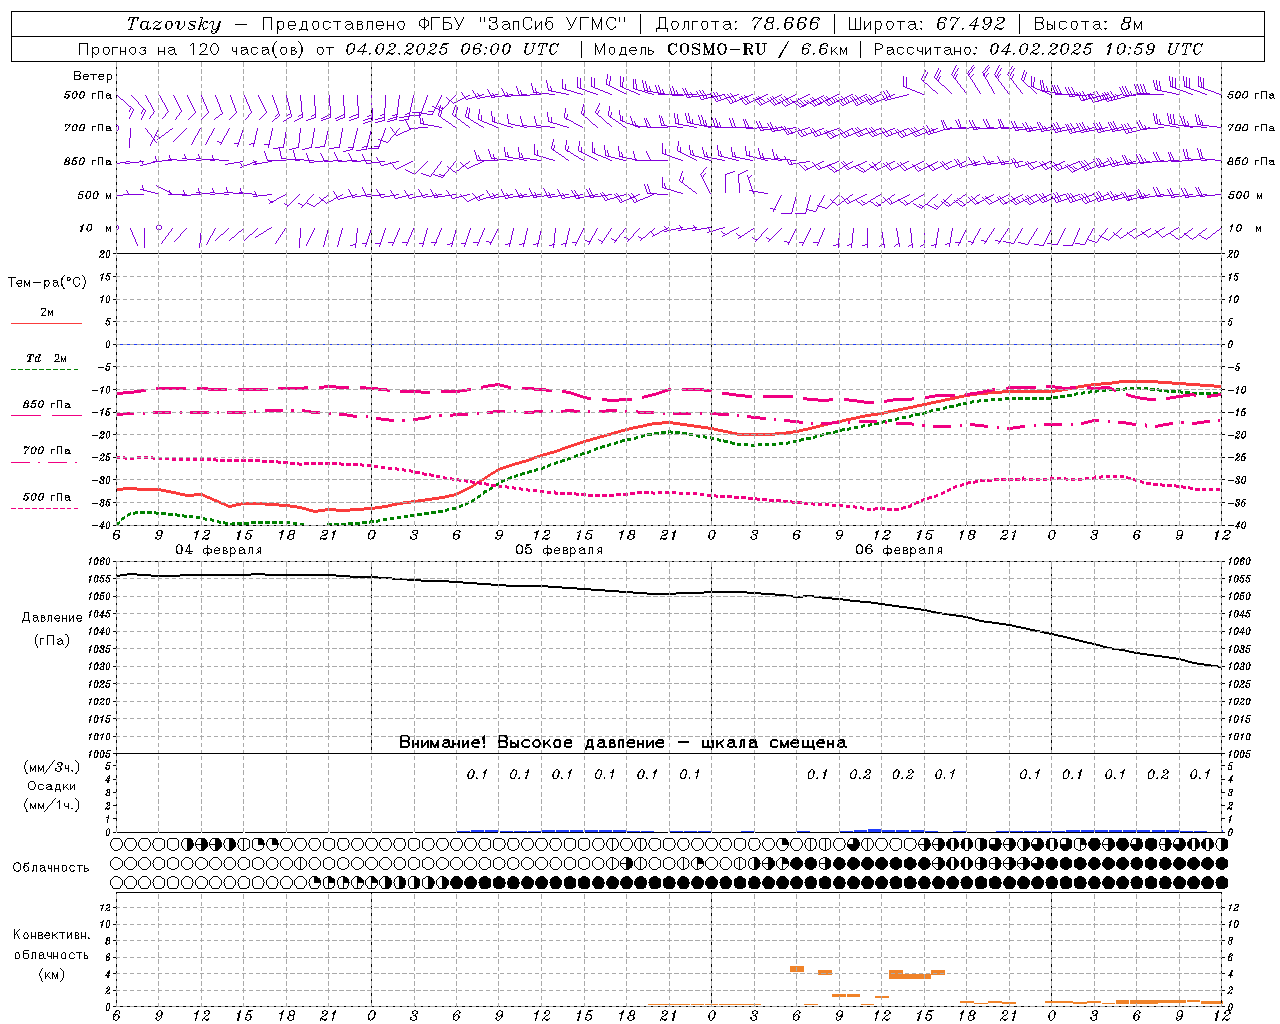Viewport: 1280px width, 1024px height.
Task: Click the 700 гПа temperature legend entry
Action: (47, 451)
